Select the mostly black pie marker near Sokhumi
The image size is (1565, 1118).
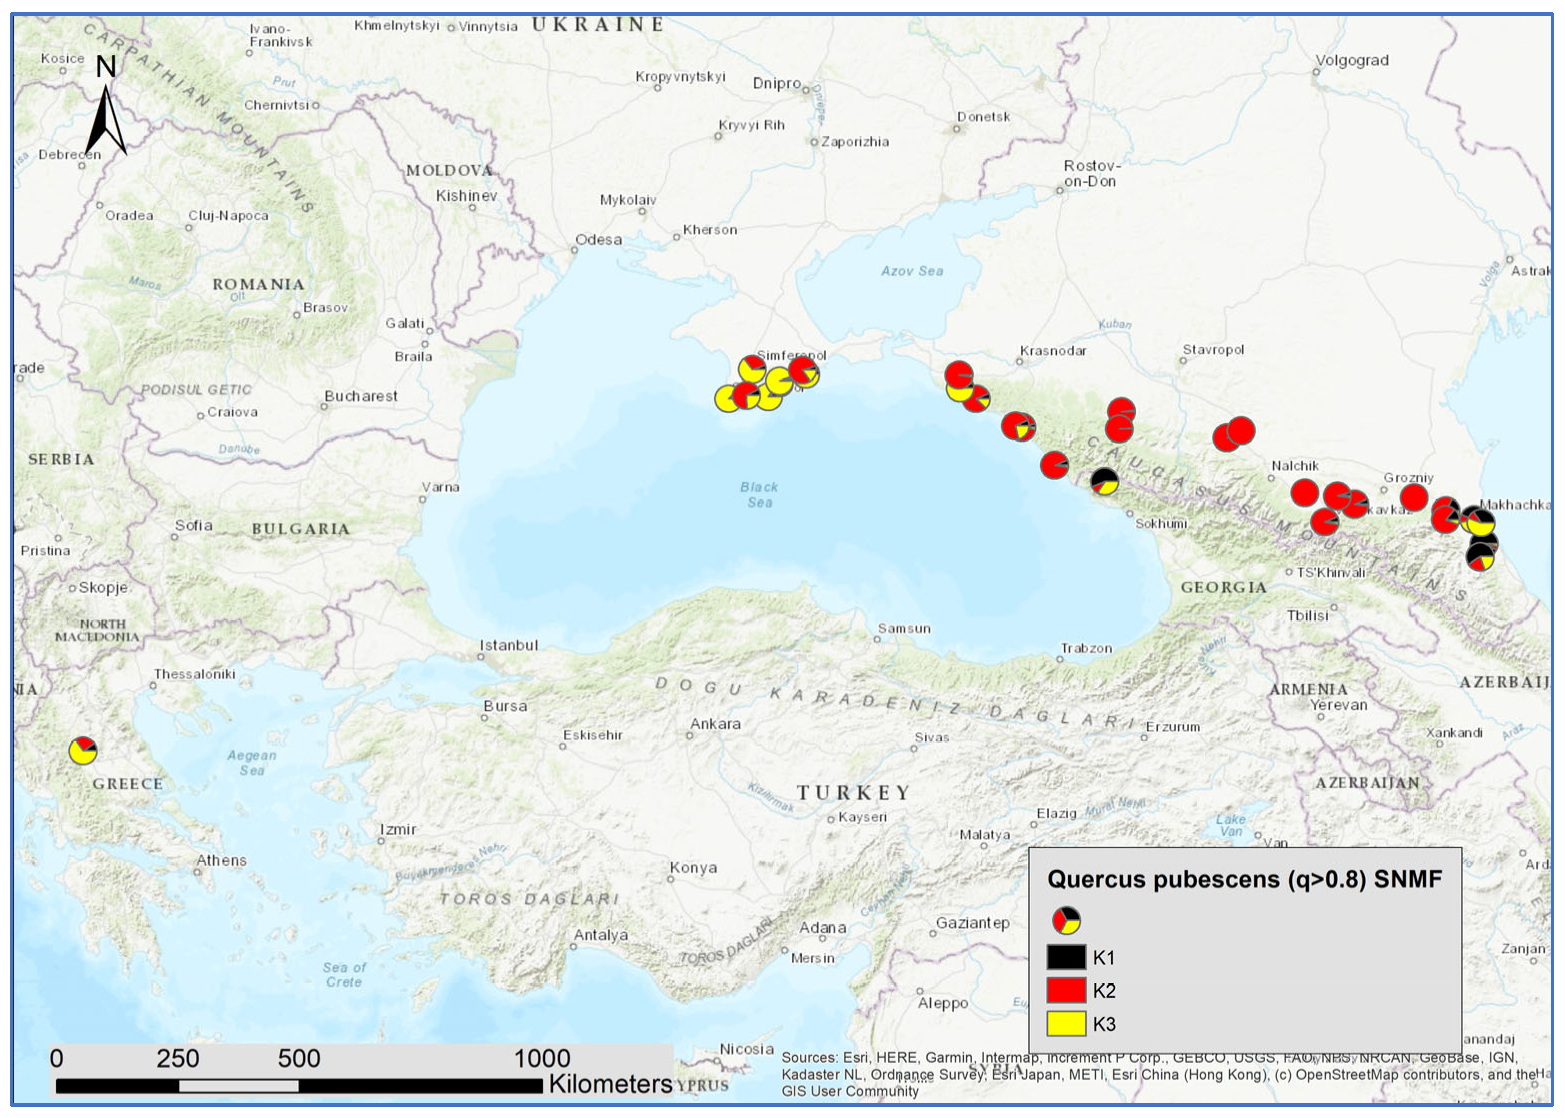point(1103,481)
